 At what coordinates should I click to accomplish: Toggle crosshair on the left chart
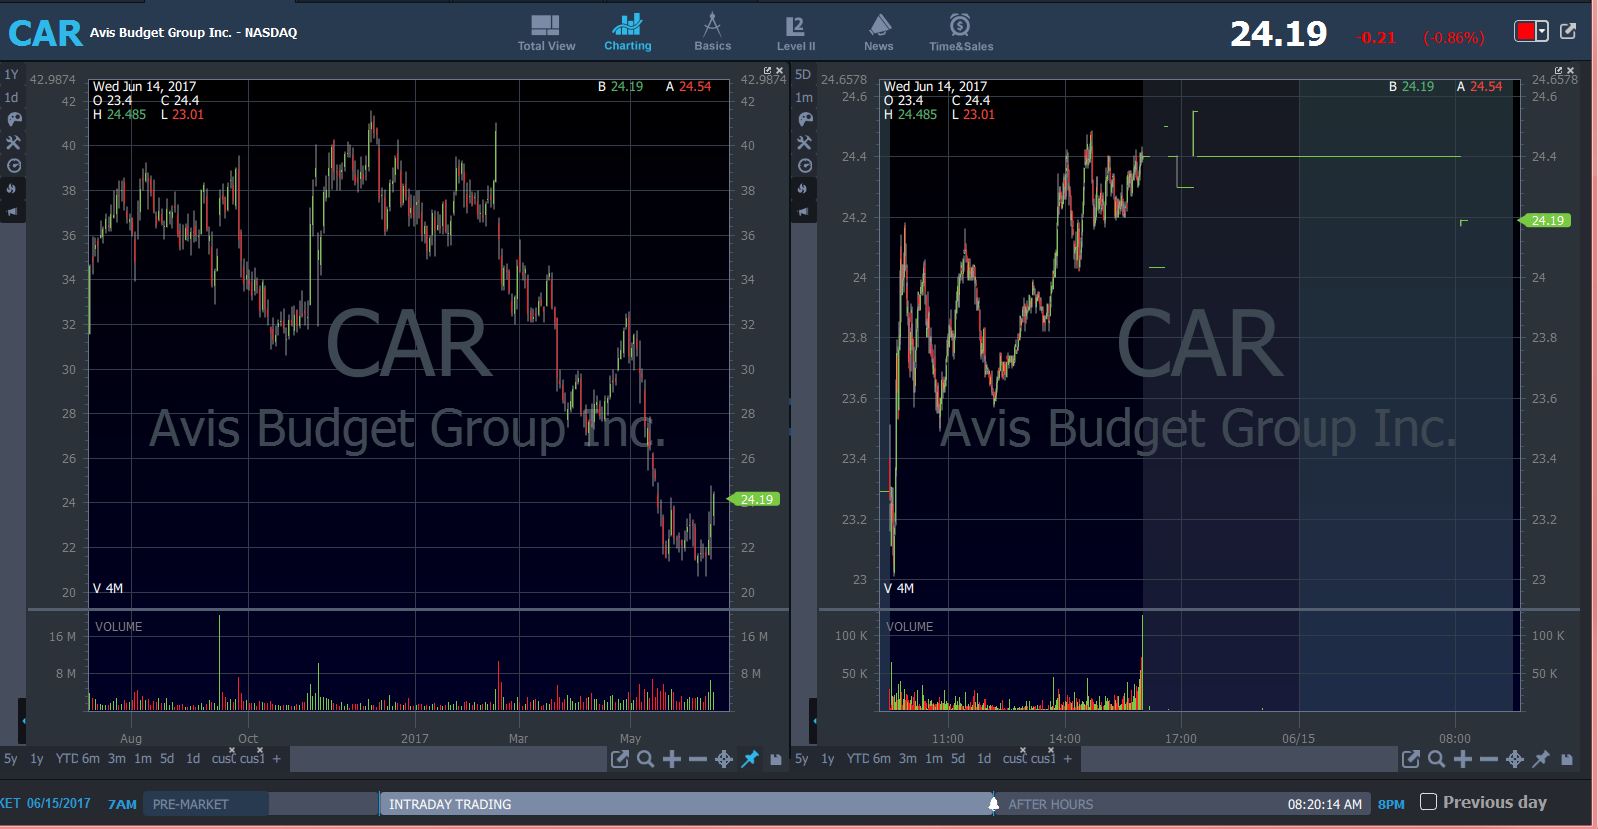[724, 759]
